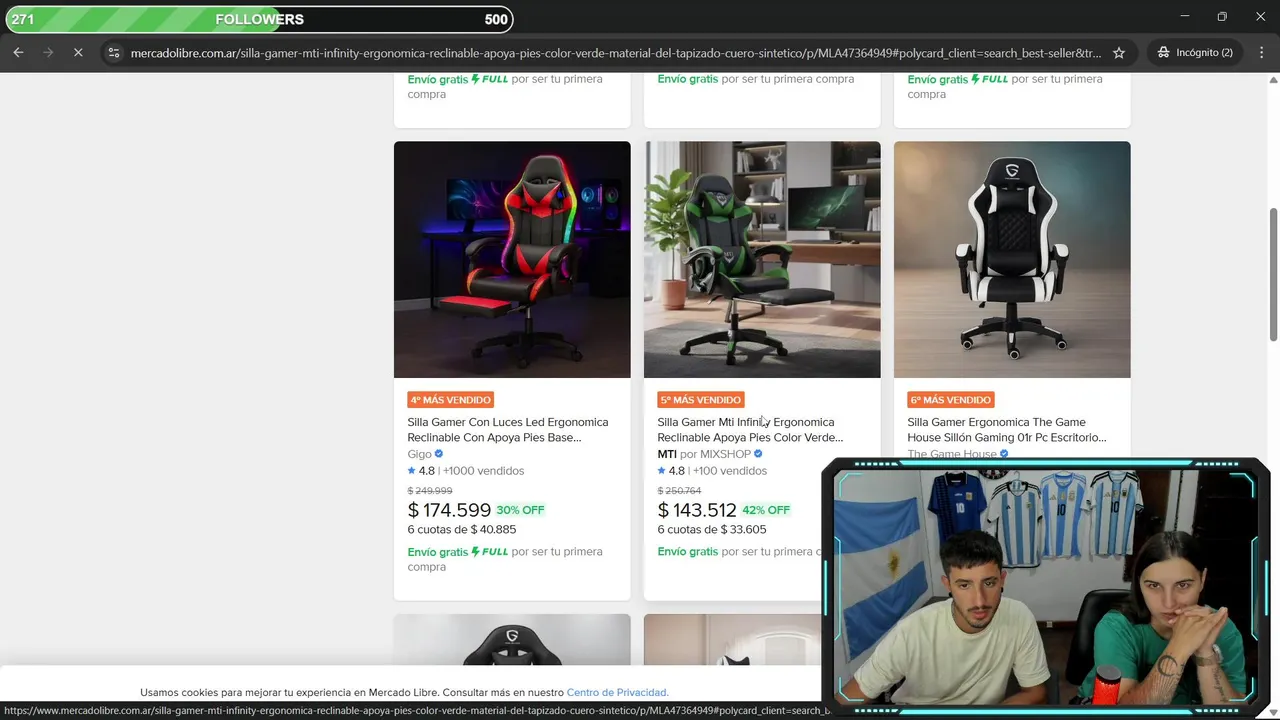Click the browser forward arrow
This screenshot has width=1280, height=720.
[48, 52]
